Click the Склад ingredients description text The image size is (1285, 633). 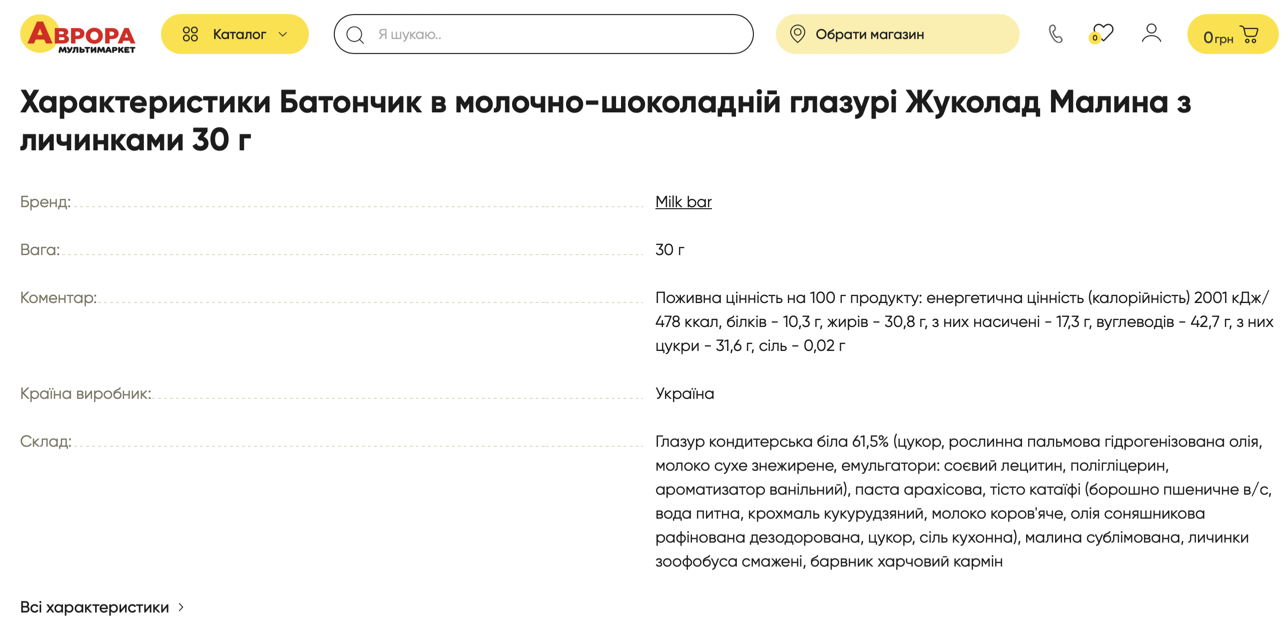pos(962,501)
